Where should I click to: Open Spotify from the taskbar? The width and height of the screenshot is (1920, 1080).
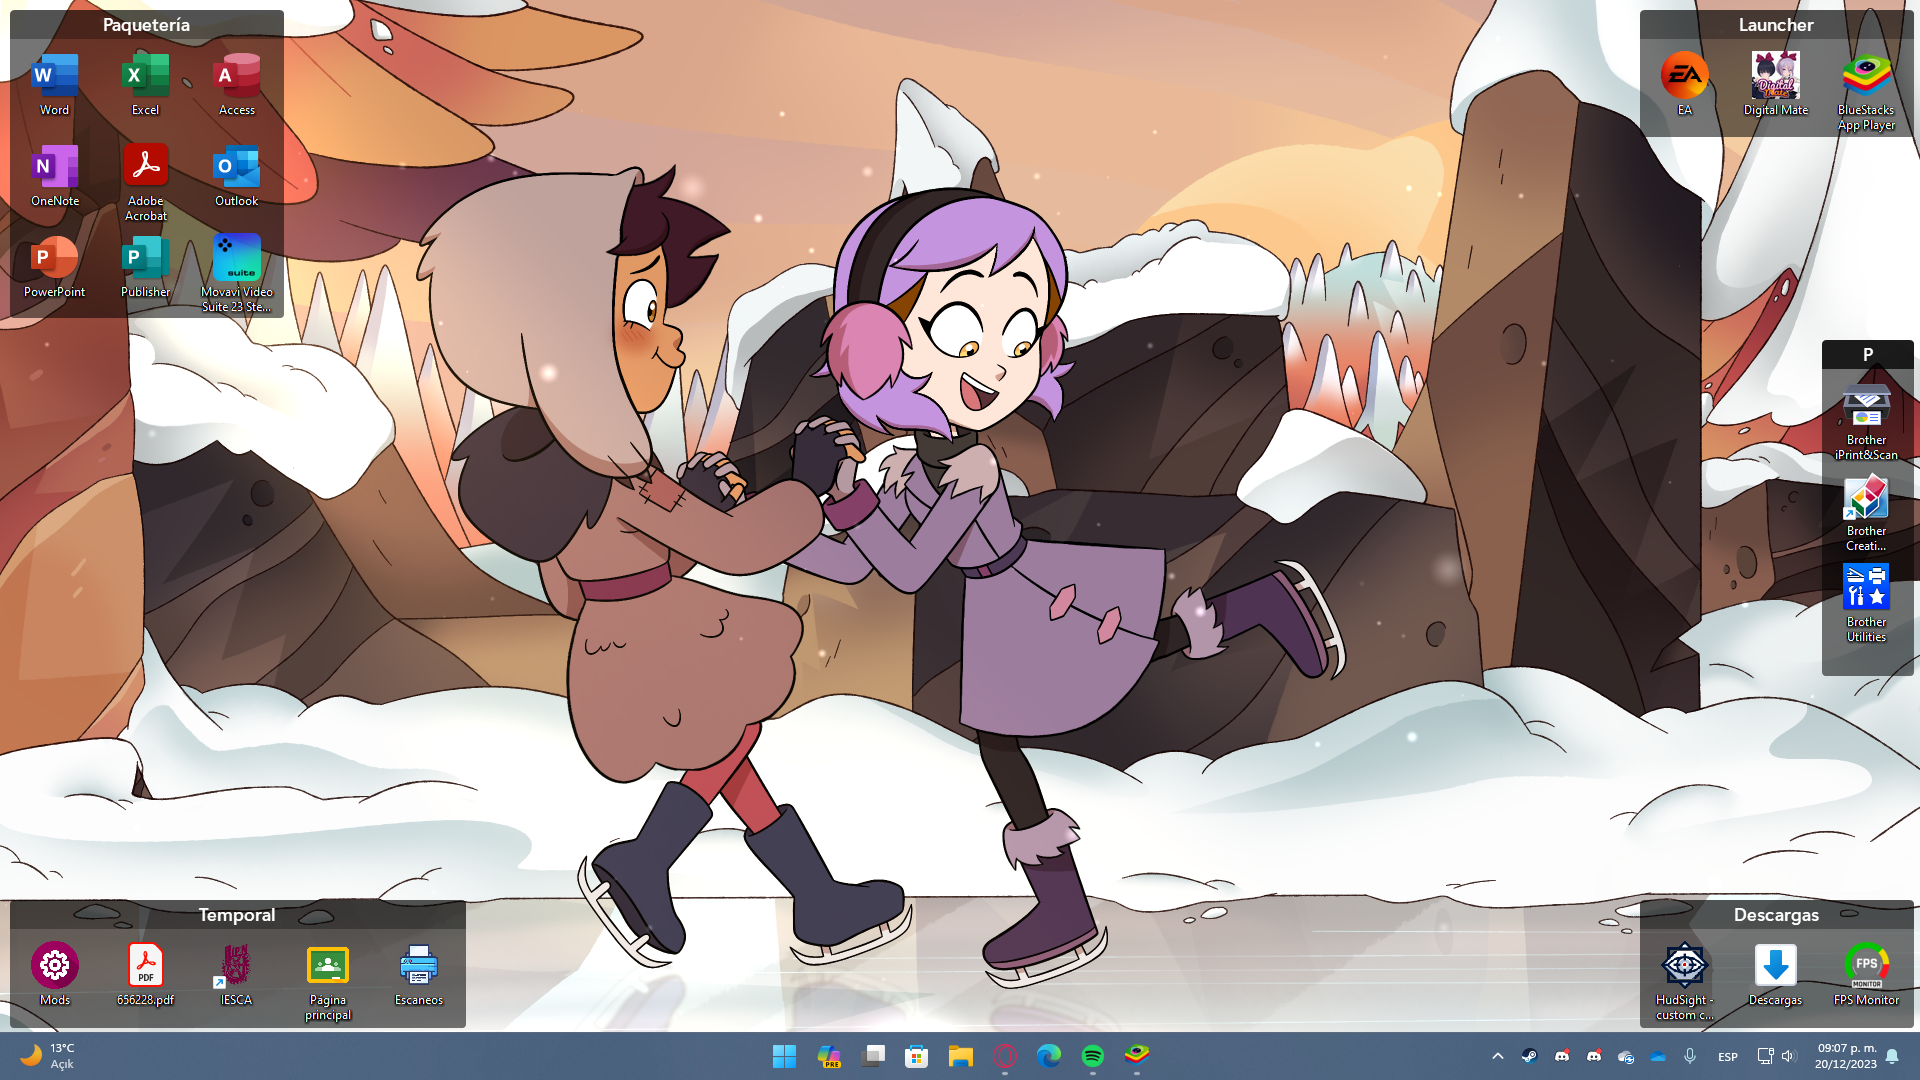[x=1093, y=1056]
